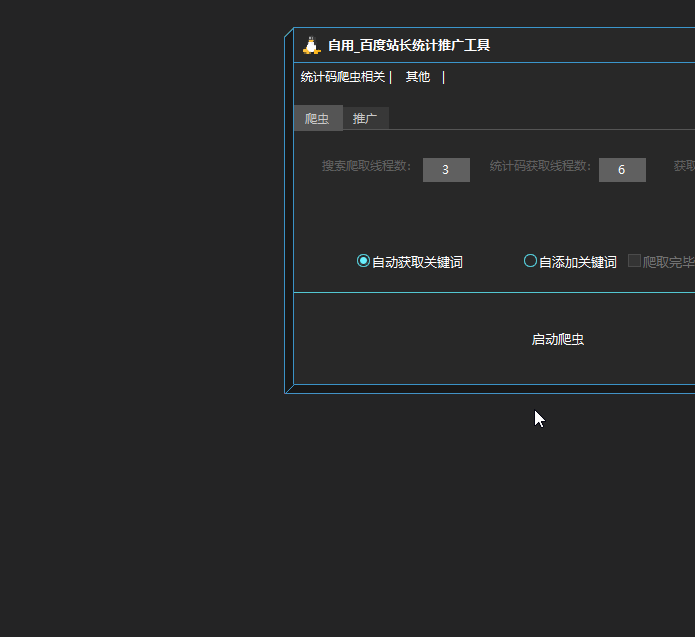Click the cut-off 获取 label at right edge
The width and height of the screenshot is (695, 637).
[x=684, y=166]
